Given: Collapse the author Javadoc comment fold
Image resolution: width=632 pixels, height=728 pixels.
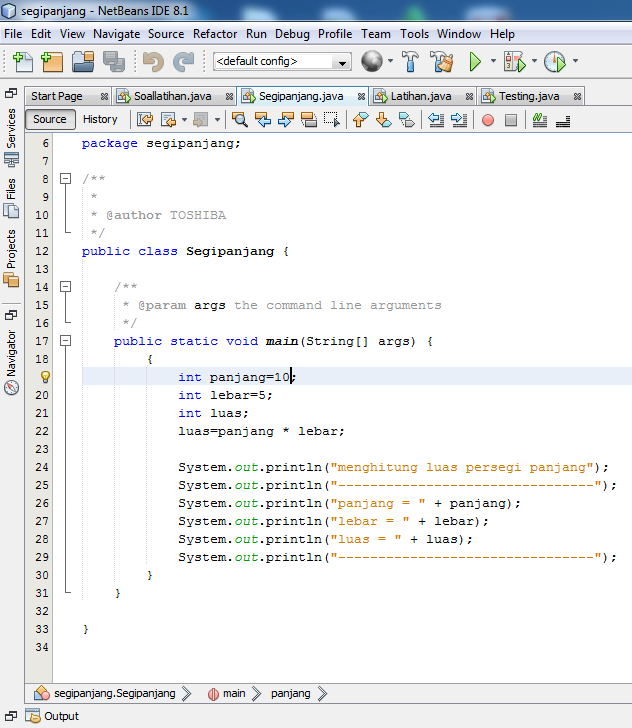Looking at the screenshot, I should [66, 179].
